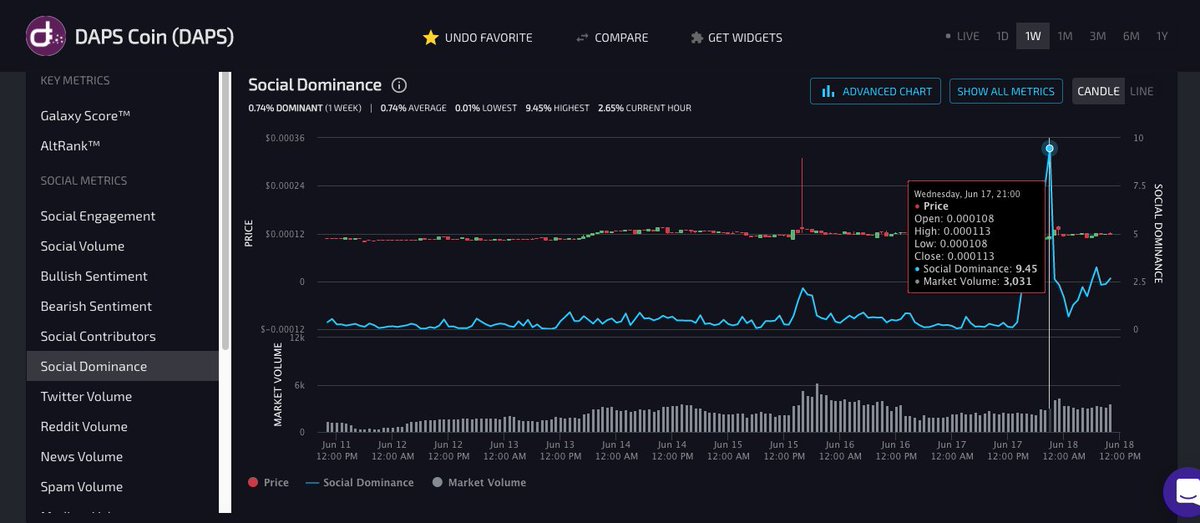
Task: Select the 1M timeframe
Action: 1065,37
